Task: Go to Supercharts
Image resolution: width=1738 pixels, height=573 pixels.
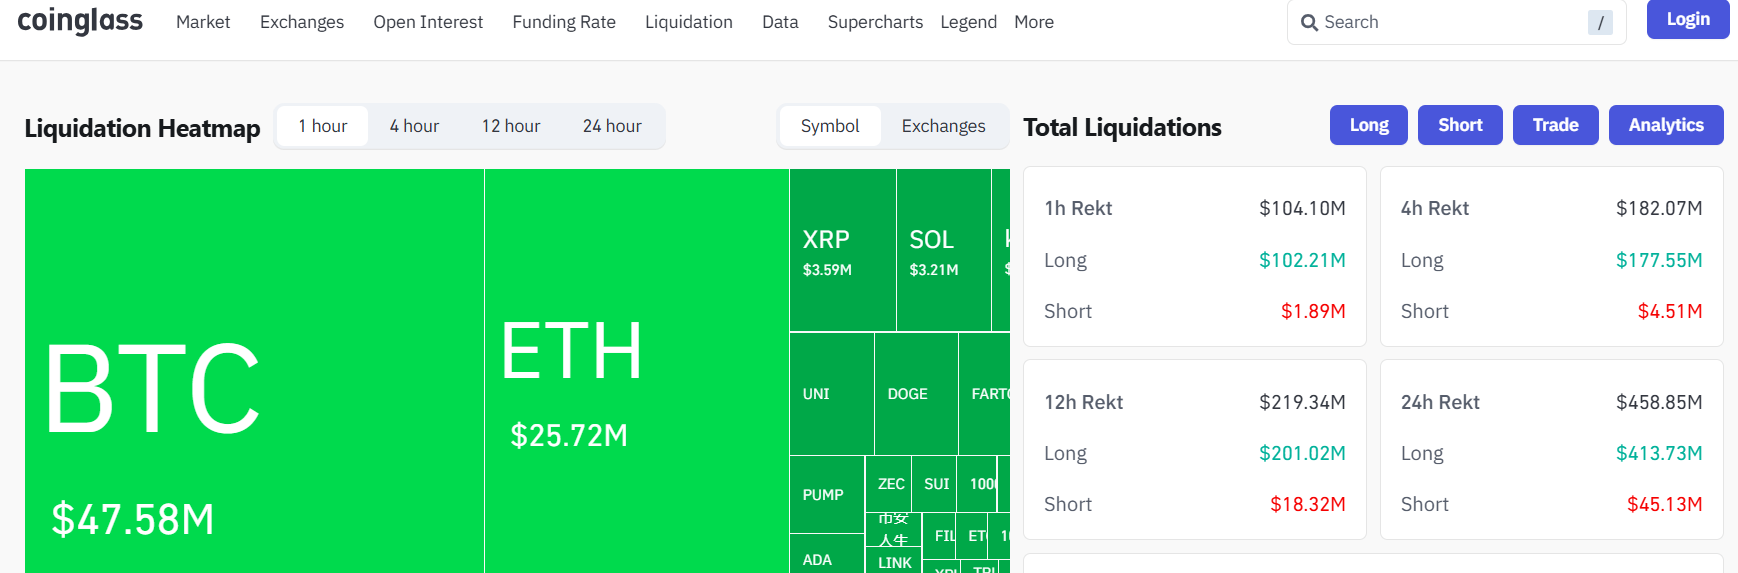Action: tap(875, 22)
